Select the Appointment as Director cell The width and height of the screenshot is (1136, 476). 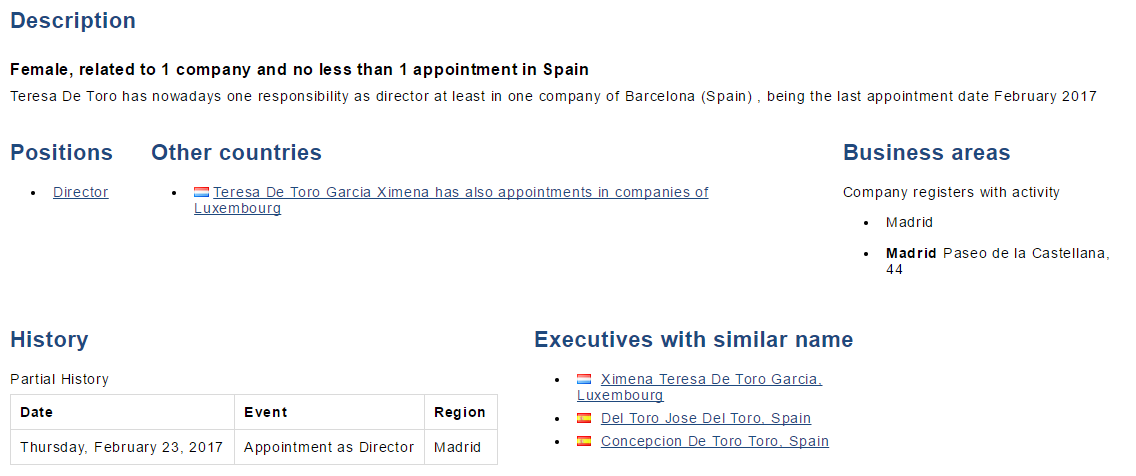pos(330,447)
